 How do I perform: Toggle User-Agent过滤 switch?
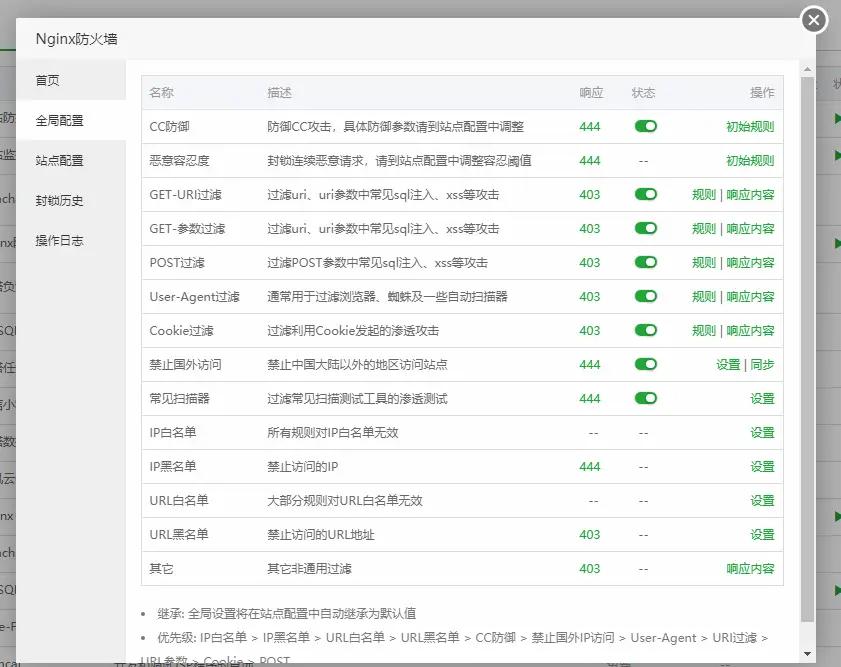pos(645,297)
